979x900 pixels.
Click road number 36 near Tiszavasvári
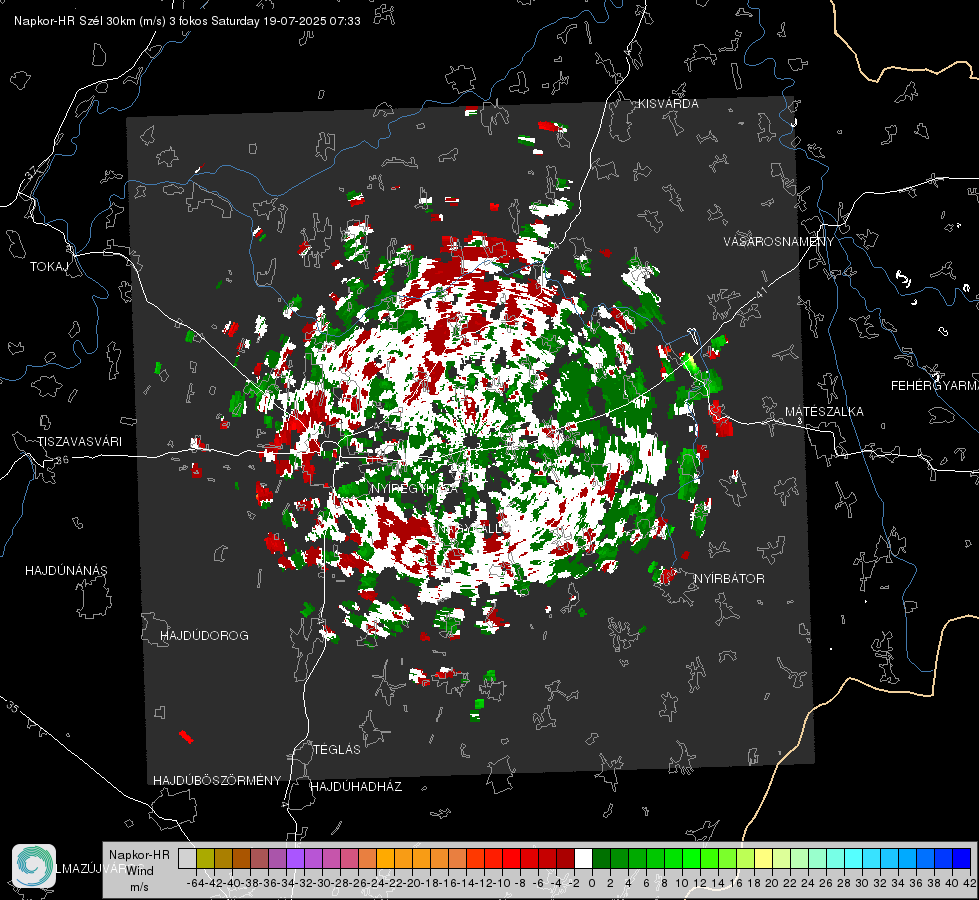tap(62, 460)
